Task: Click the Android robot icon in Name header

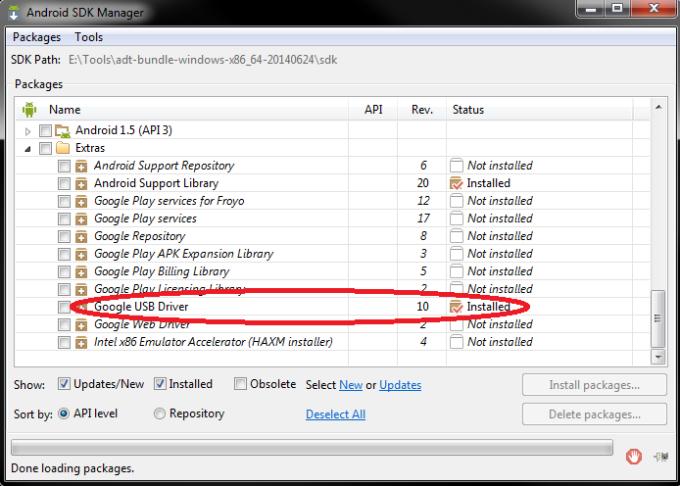Action: (x=29, y=110)
